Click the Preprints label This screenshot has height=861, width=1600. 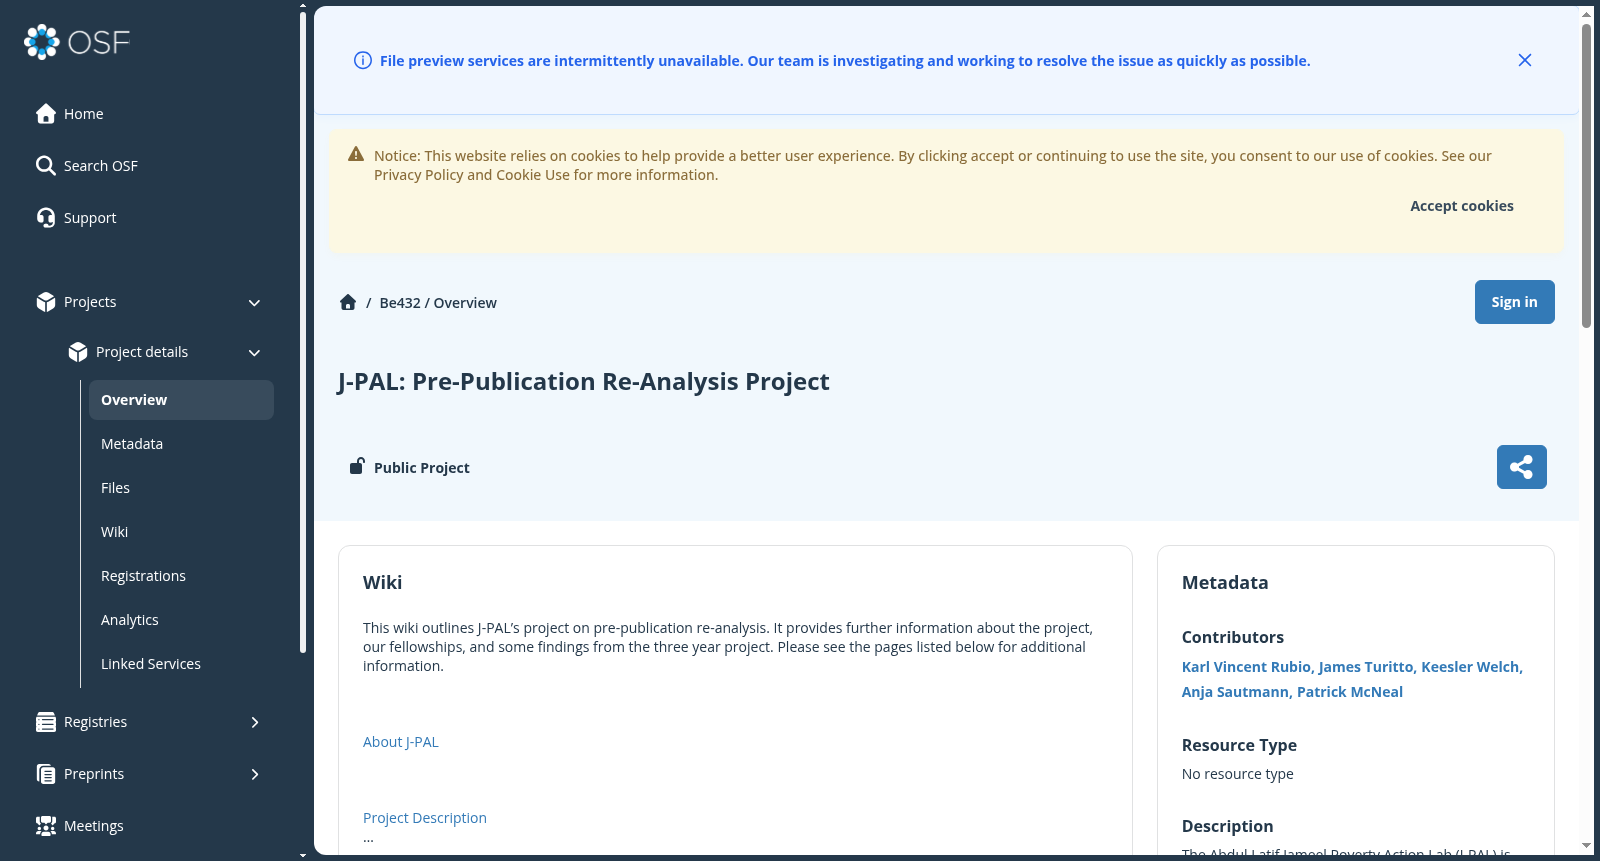pyautogui.click(x=94, y=774)
